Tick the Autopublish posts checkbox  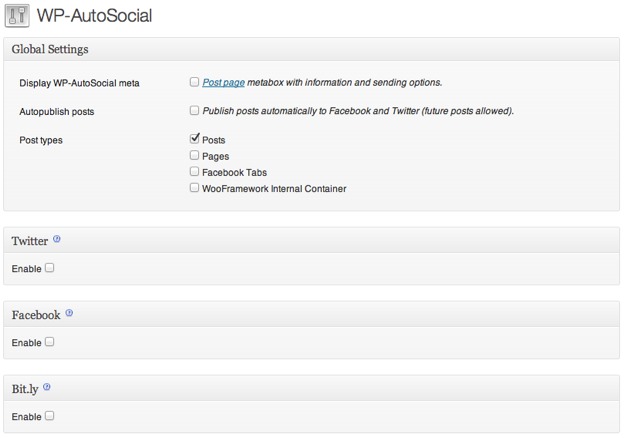click(x=194, y=111)
